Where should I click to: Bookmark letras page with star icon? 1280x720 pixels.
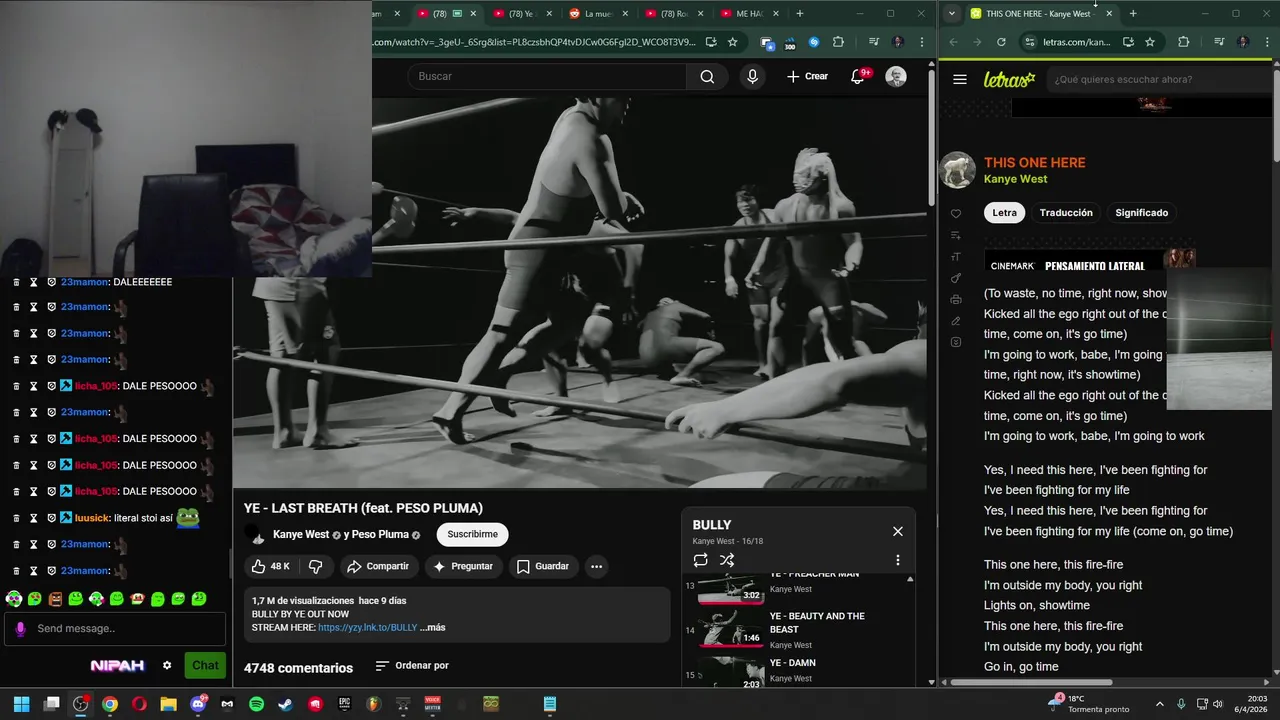click(x=1150, y=42)
